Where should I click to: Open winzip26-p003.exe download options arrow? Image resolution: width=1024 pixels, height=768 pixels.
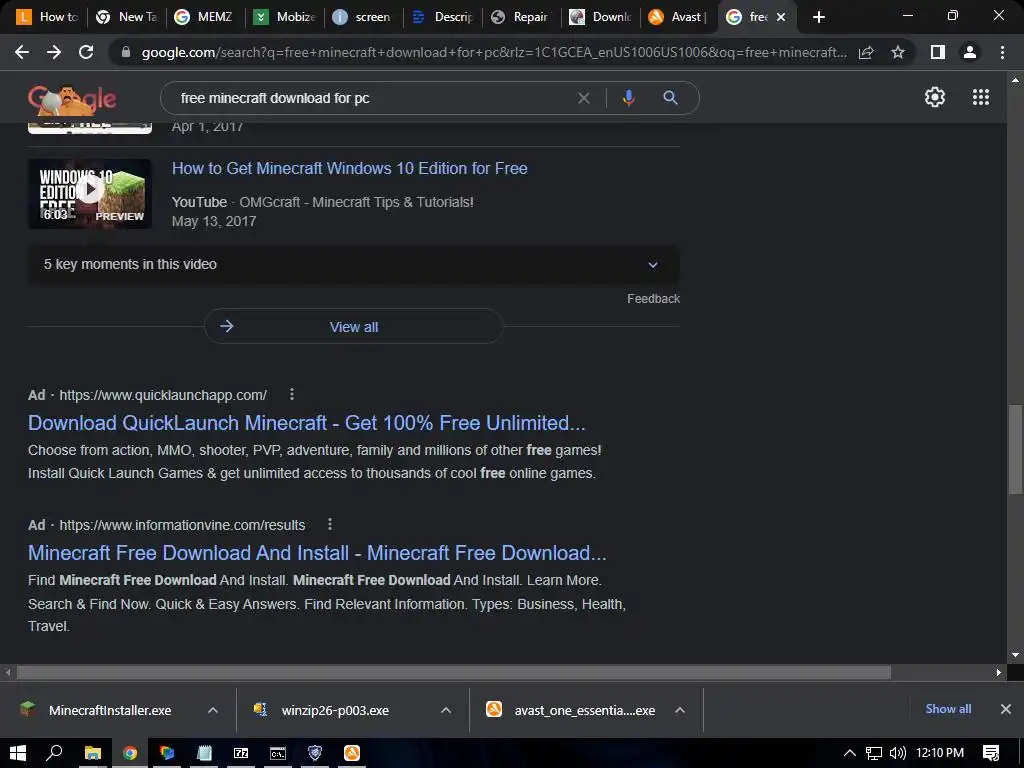pyautogui.click(x=446, y=710)
